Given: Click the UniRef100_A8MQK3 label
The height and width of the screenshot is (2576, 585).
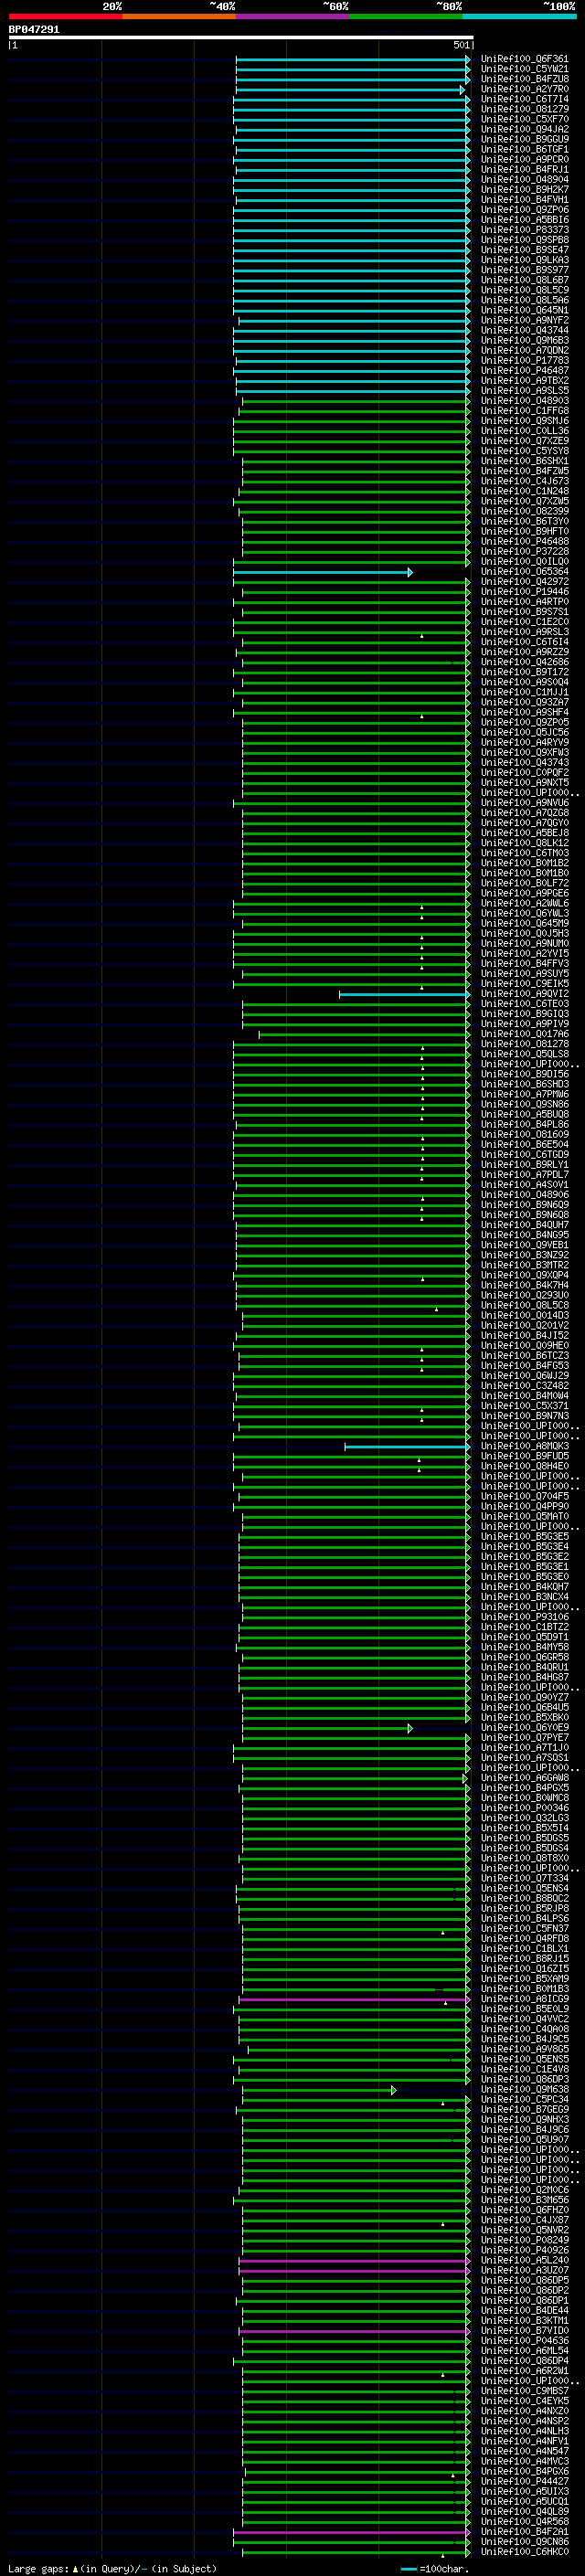Looking at the screenshot, I should 524,1446.
